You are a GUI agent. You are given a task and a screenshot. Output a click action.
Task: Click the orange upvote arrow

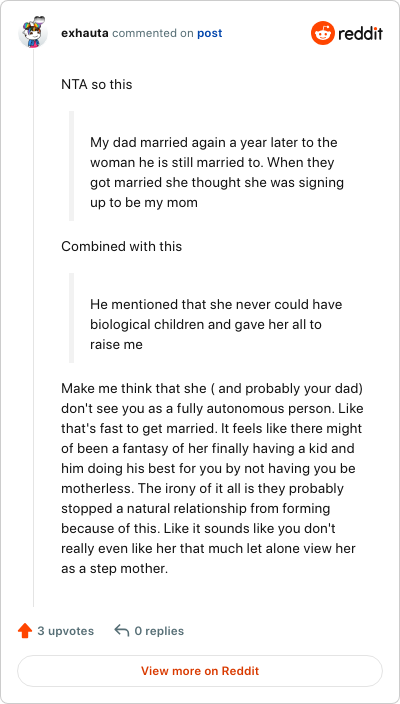tap(25, 631)
